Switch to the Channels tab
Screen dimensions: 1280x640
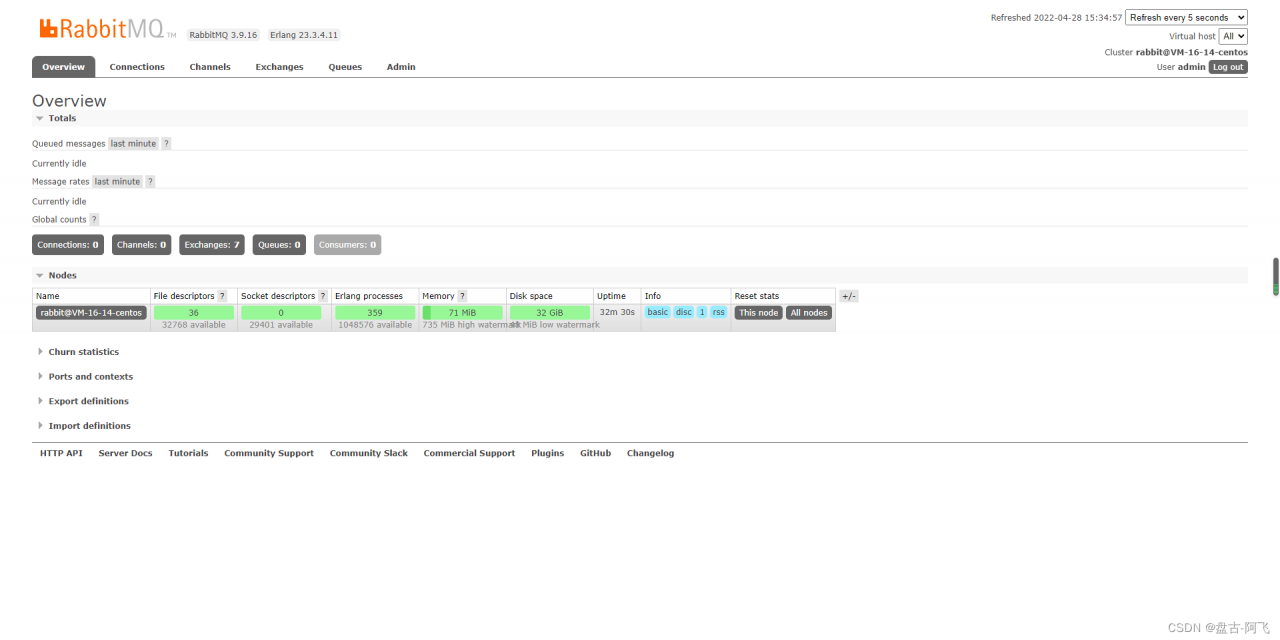(210, 67)
